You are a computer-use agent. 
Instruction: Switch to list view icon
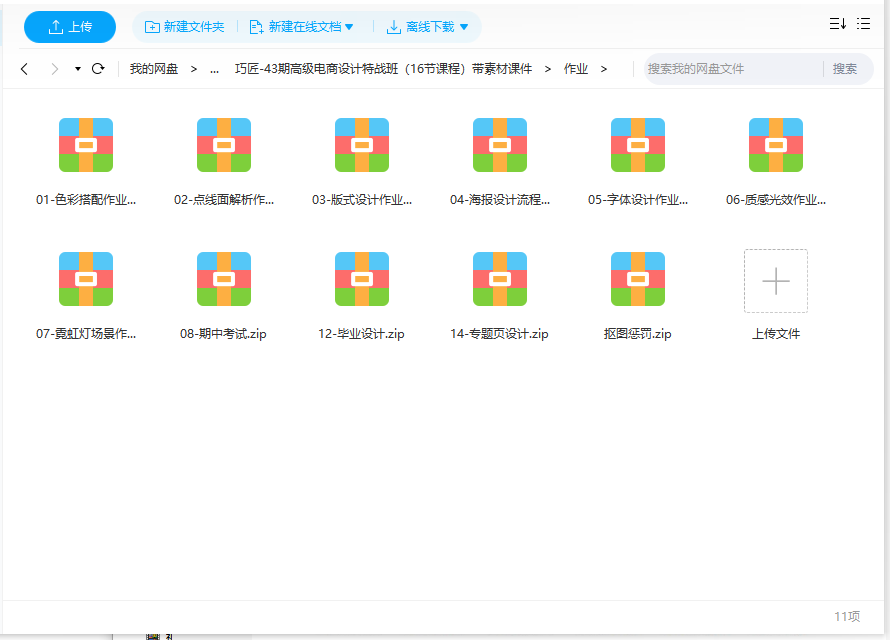pos(863,23)
